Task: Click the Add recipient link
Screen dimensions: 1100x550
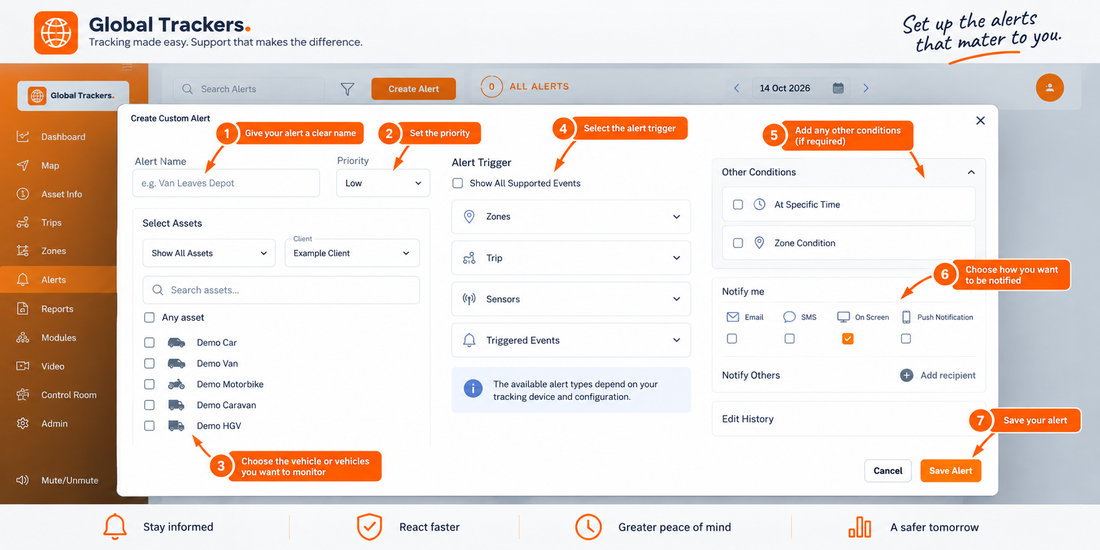Action: coord(947,375)
